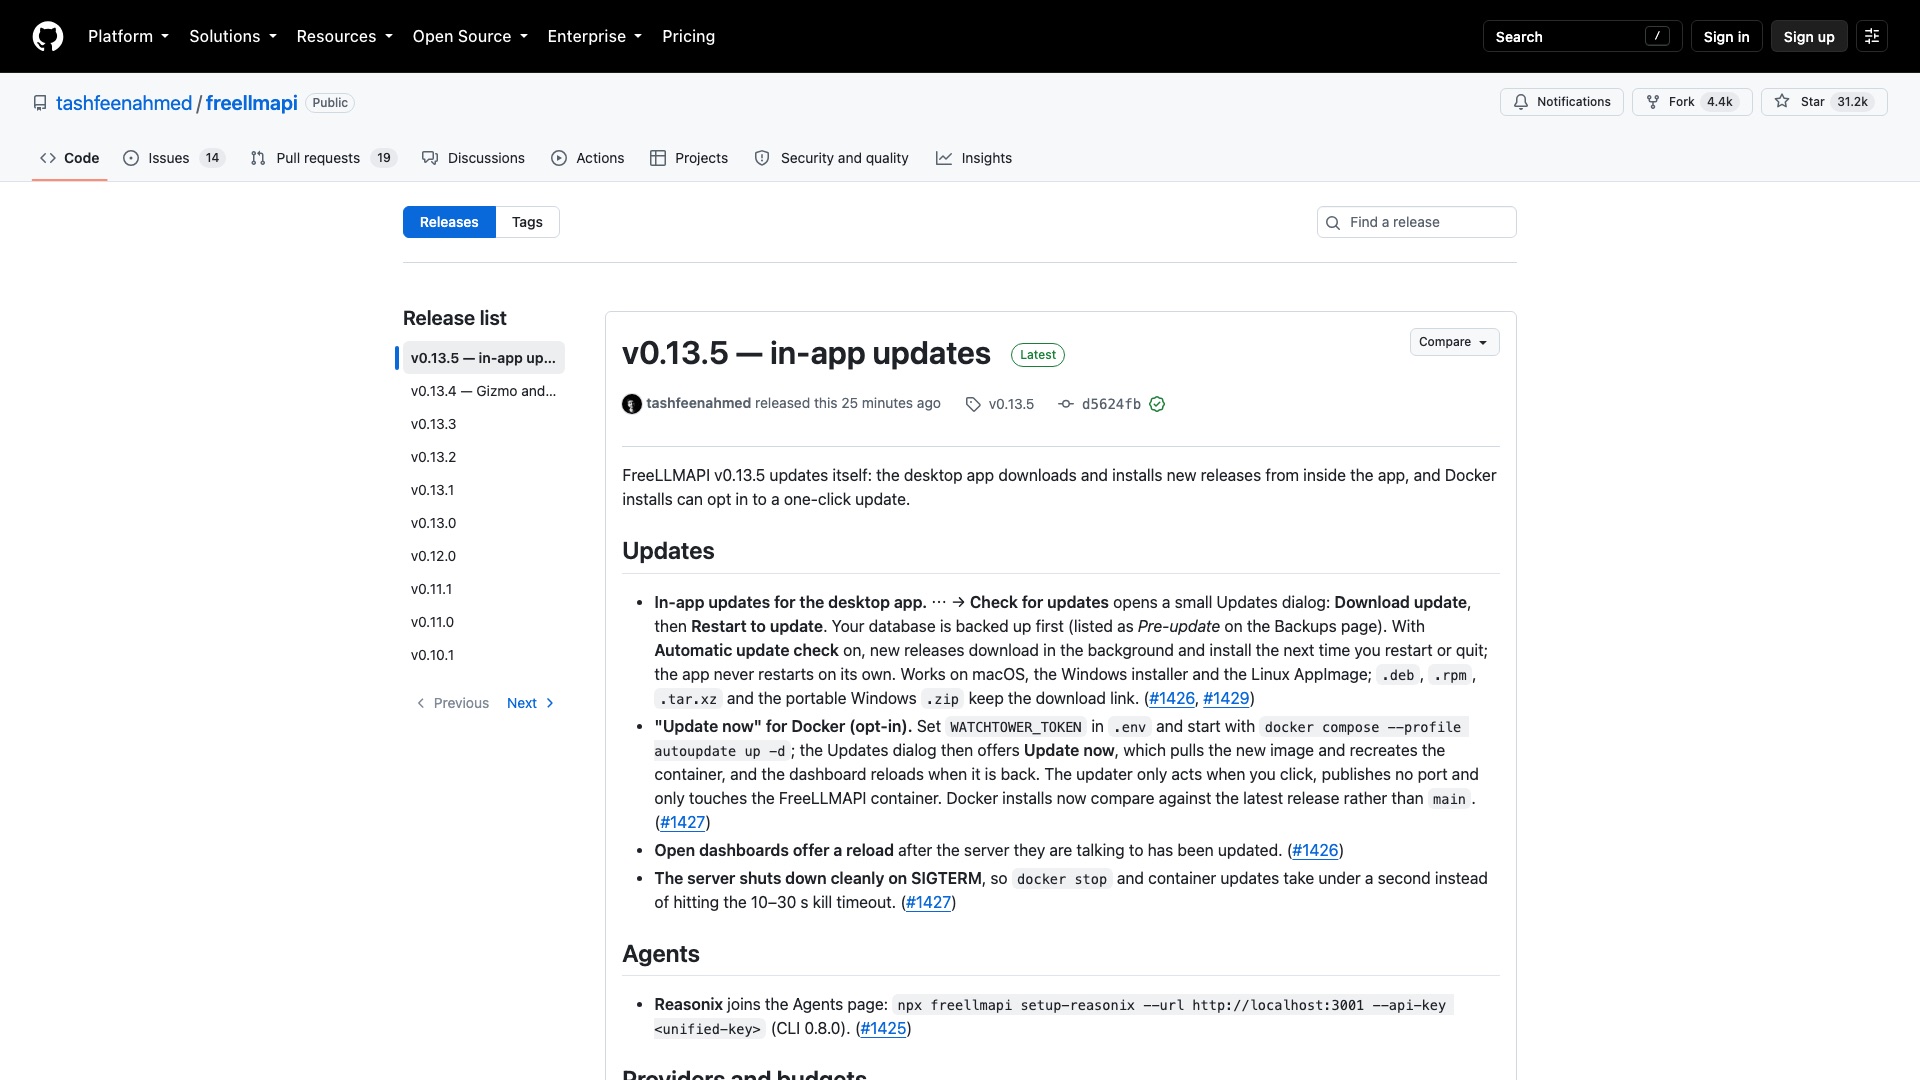Image resolution: width=1920 pixels, height=1080 pixels.
Task: Open GitHub home via Octocat logo
Action: 48,36
